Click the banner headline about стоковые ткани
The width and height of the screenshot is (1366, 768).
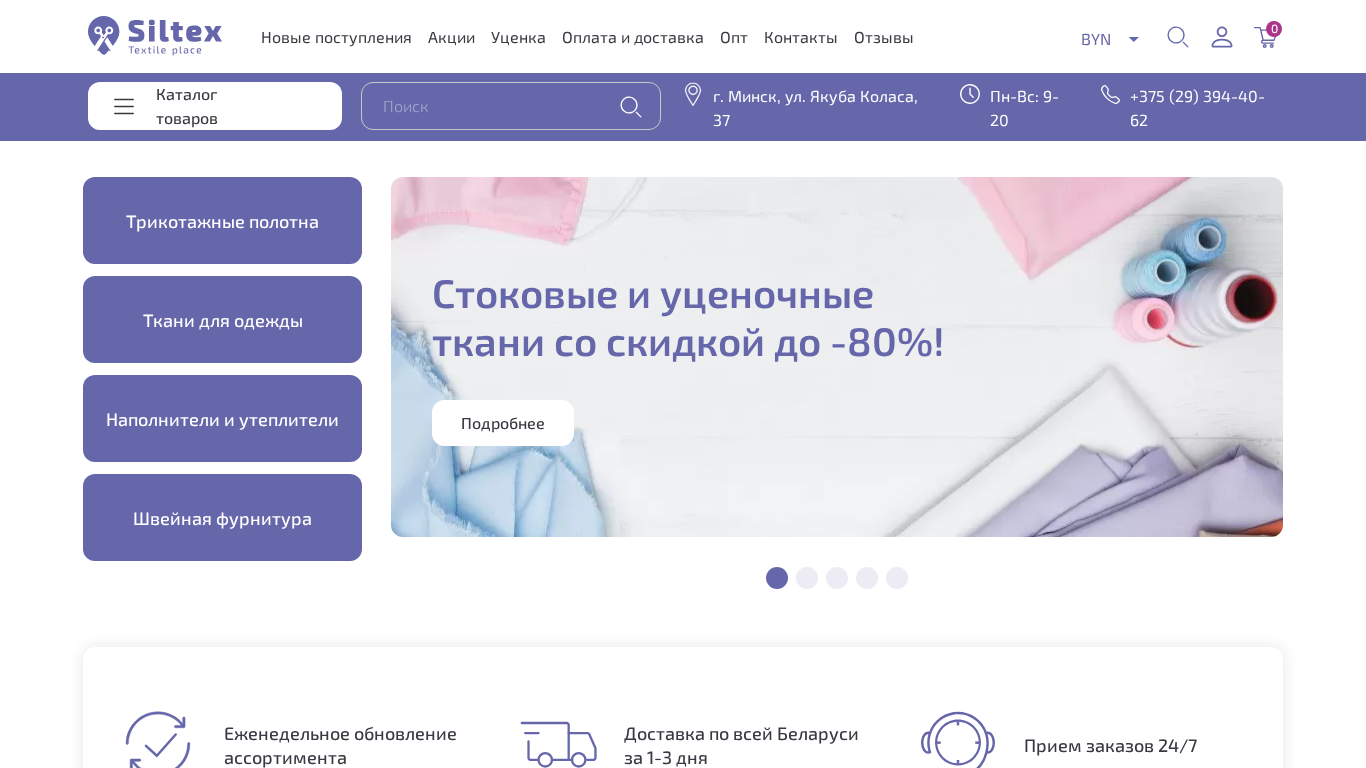(x=688, y=318)
